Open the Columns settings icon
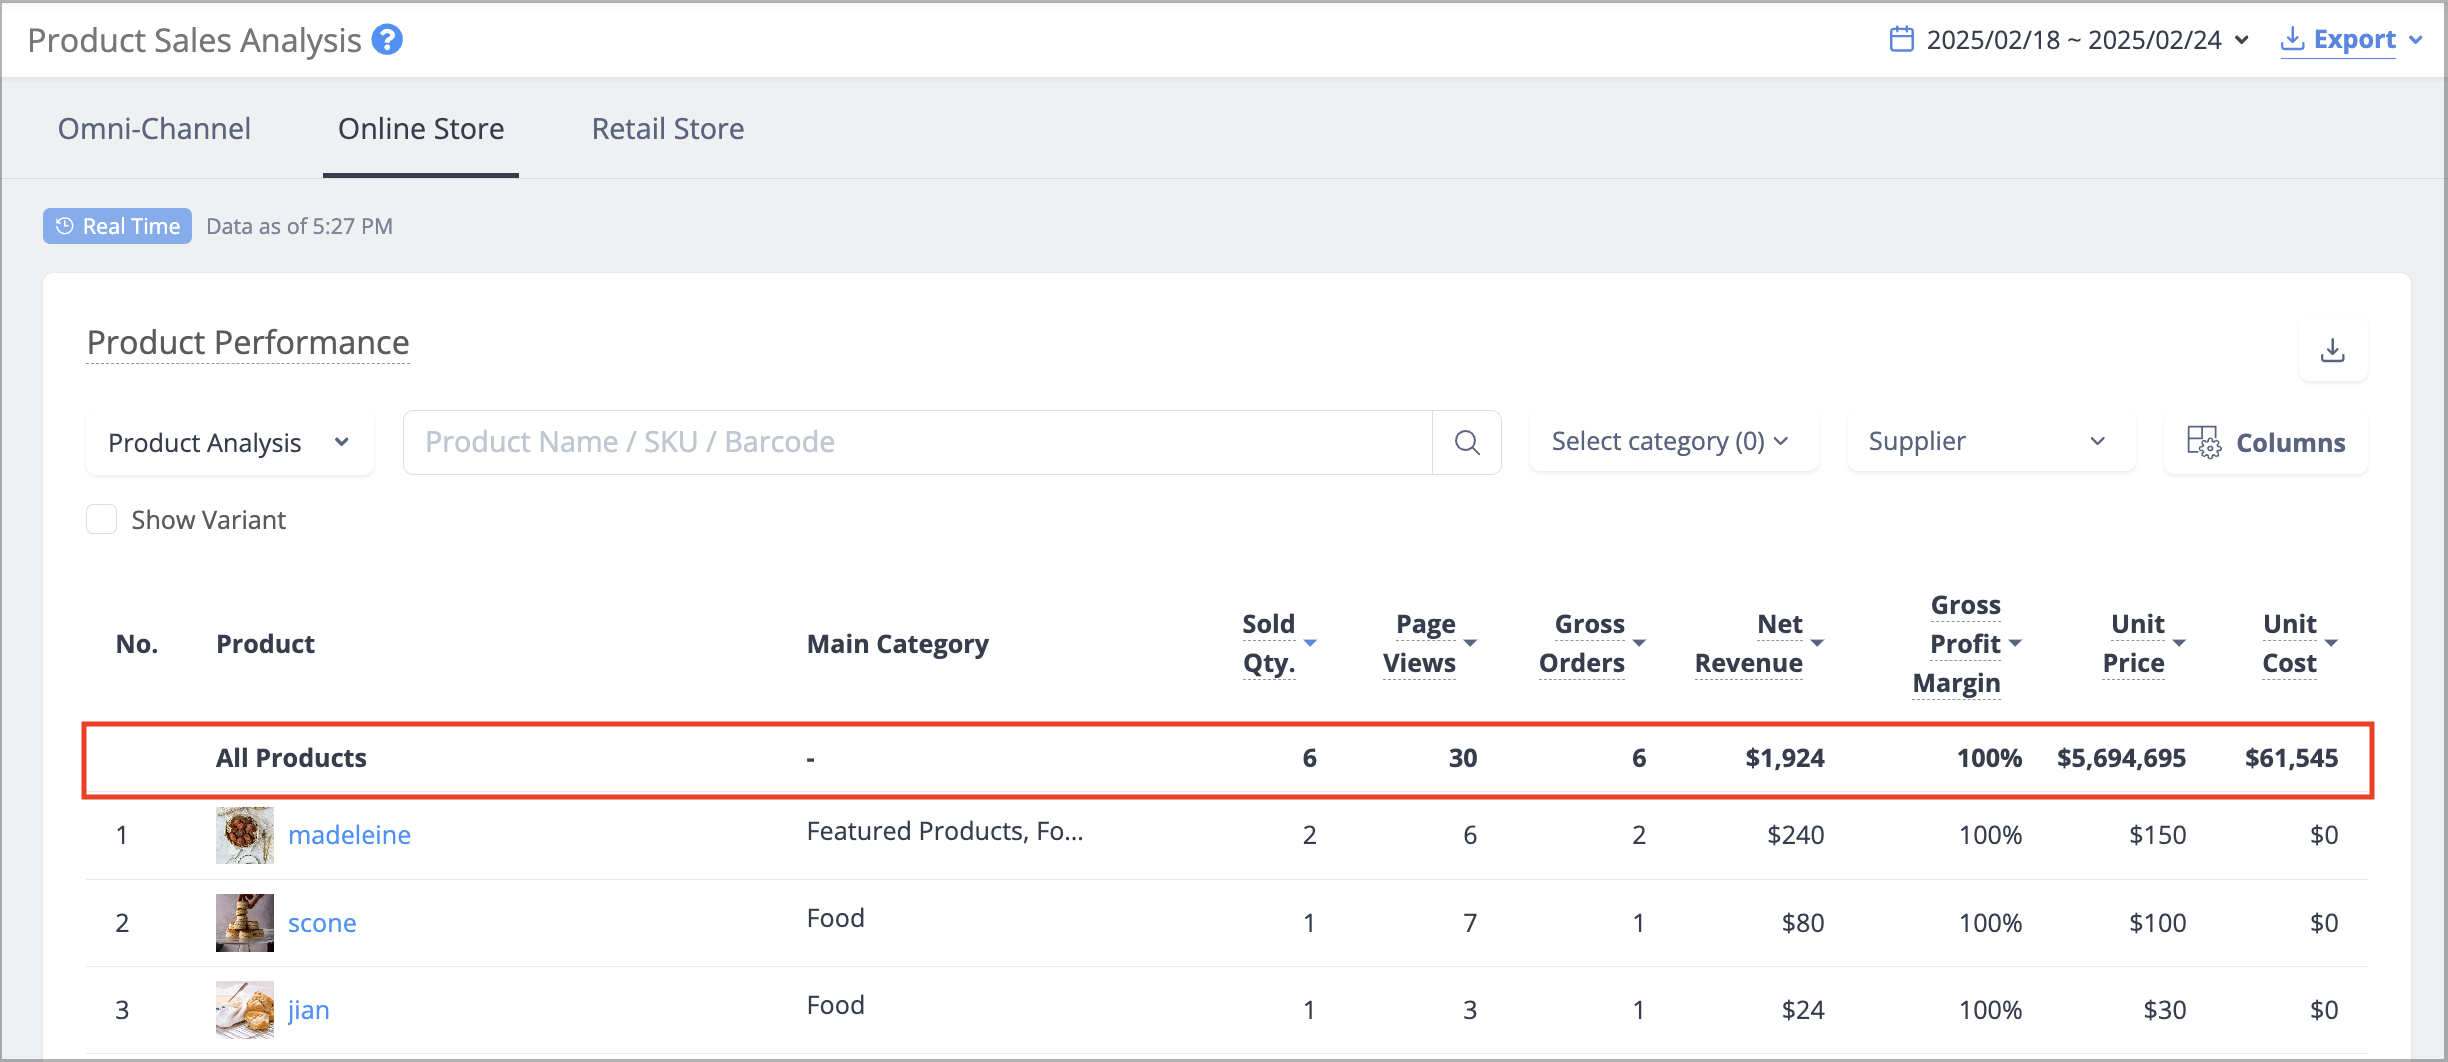The image size is (2448, 1062). click(x=2203, y=442)
